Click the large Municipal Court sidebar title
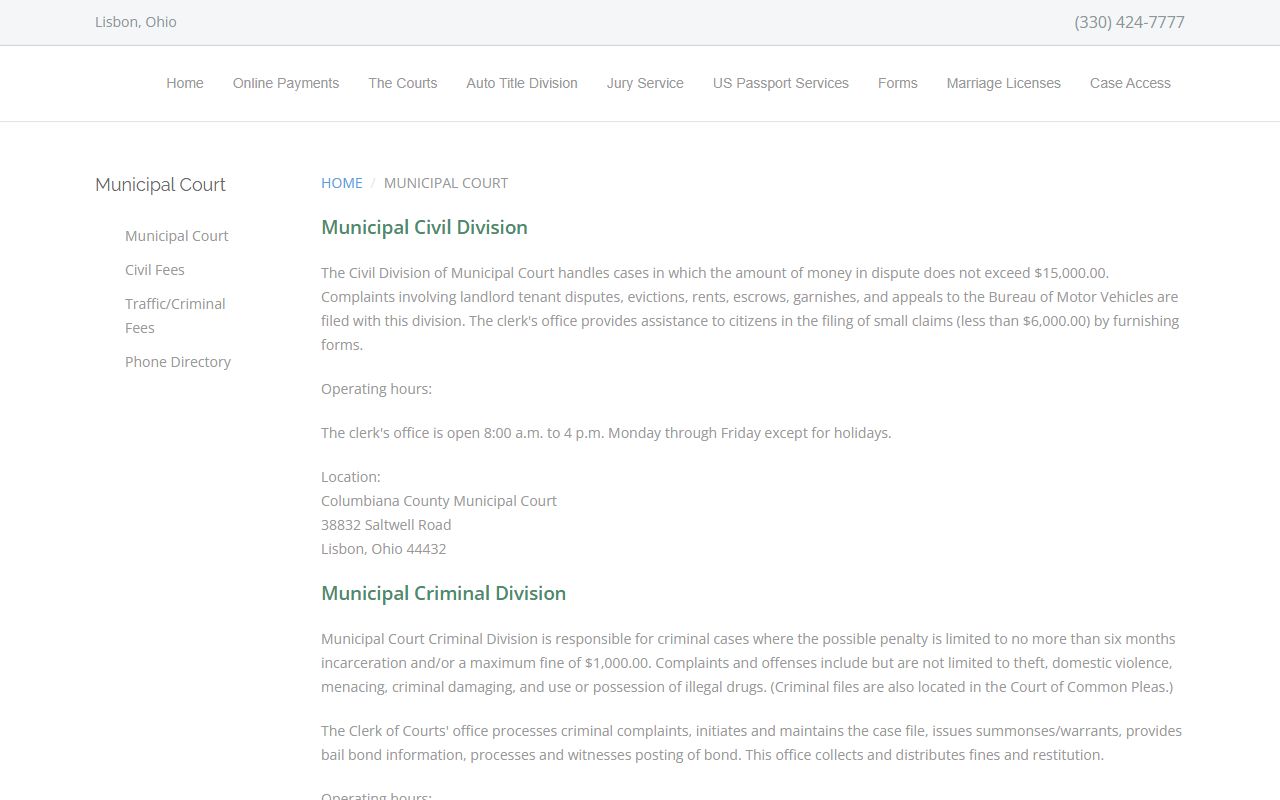Screen dimensions: 1280x800 160,185
